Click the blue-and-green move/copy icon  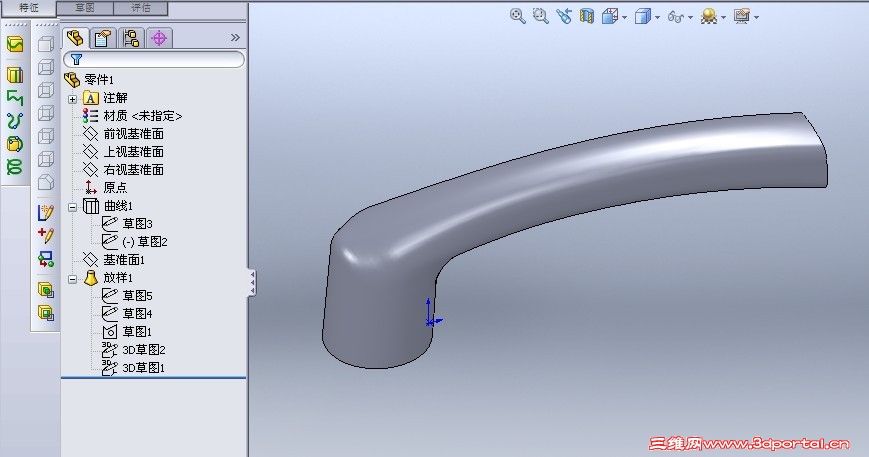(46, 259)
